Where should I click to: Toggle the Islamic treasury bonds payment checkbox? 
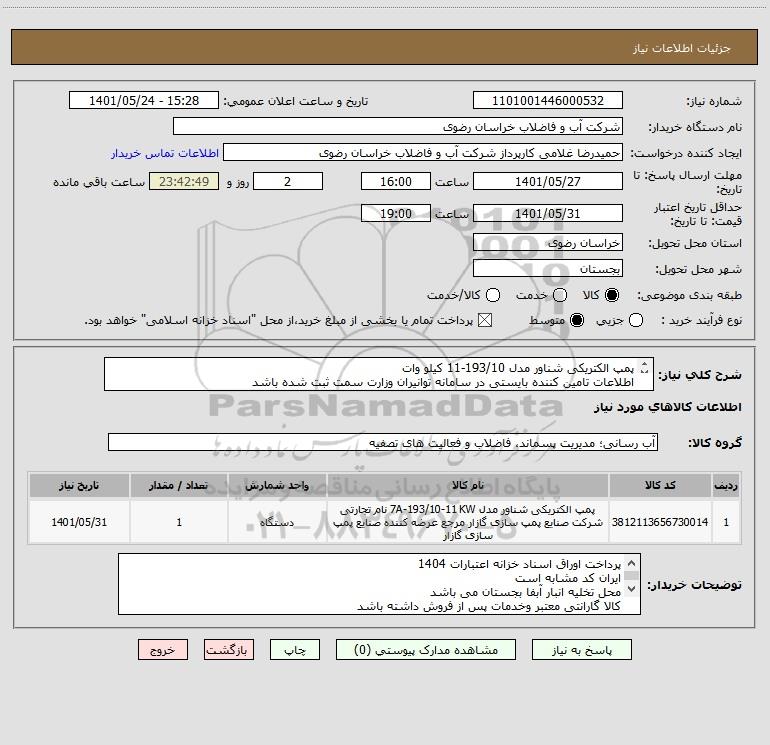tap(485, 320)
